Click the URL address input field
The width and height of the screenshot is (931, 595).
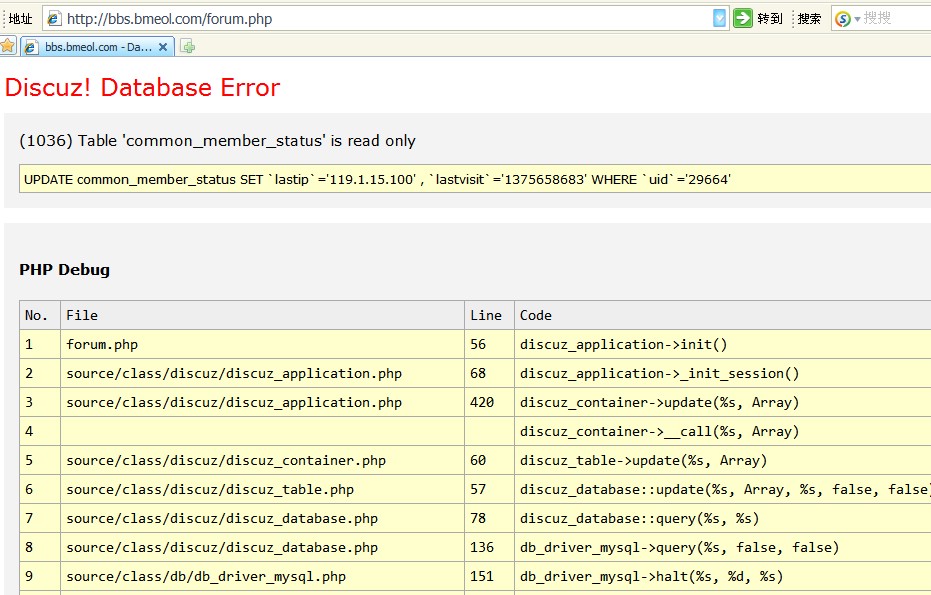pyautogui.click(x=387, y=19)
